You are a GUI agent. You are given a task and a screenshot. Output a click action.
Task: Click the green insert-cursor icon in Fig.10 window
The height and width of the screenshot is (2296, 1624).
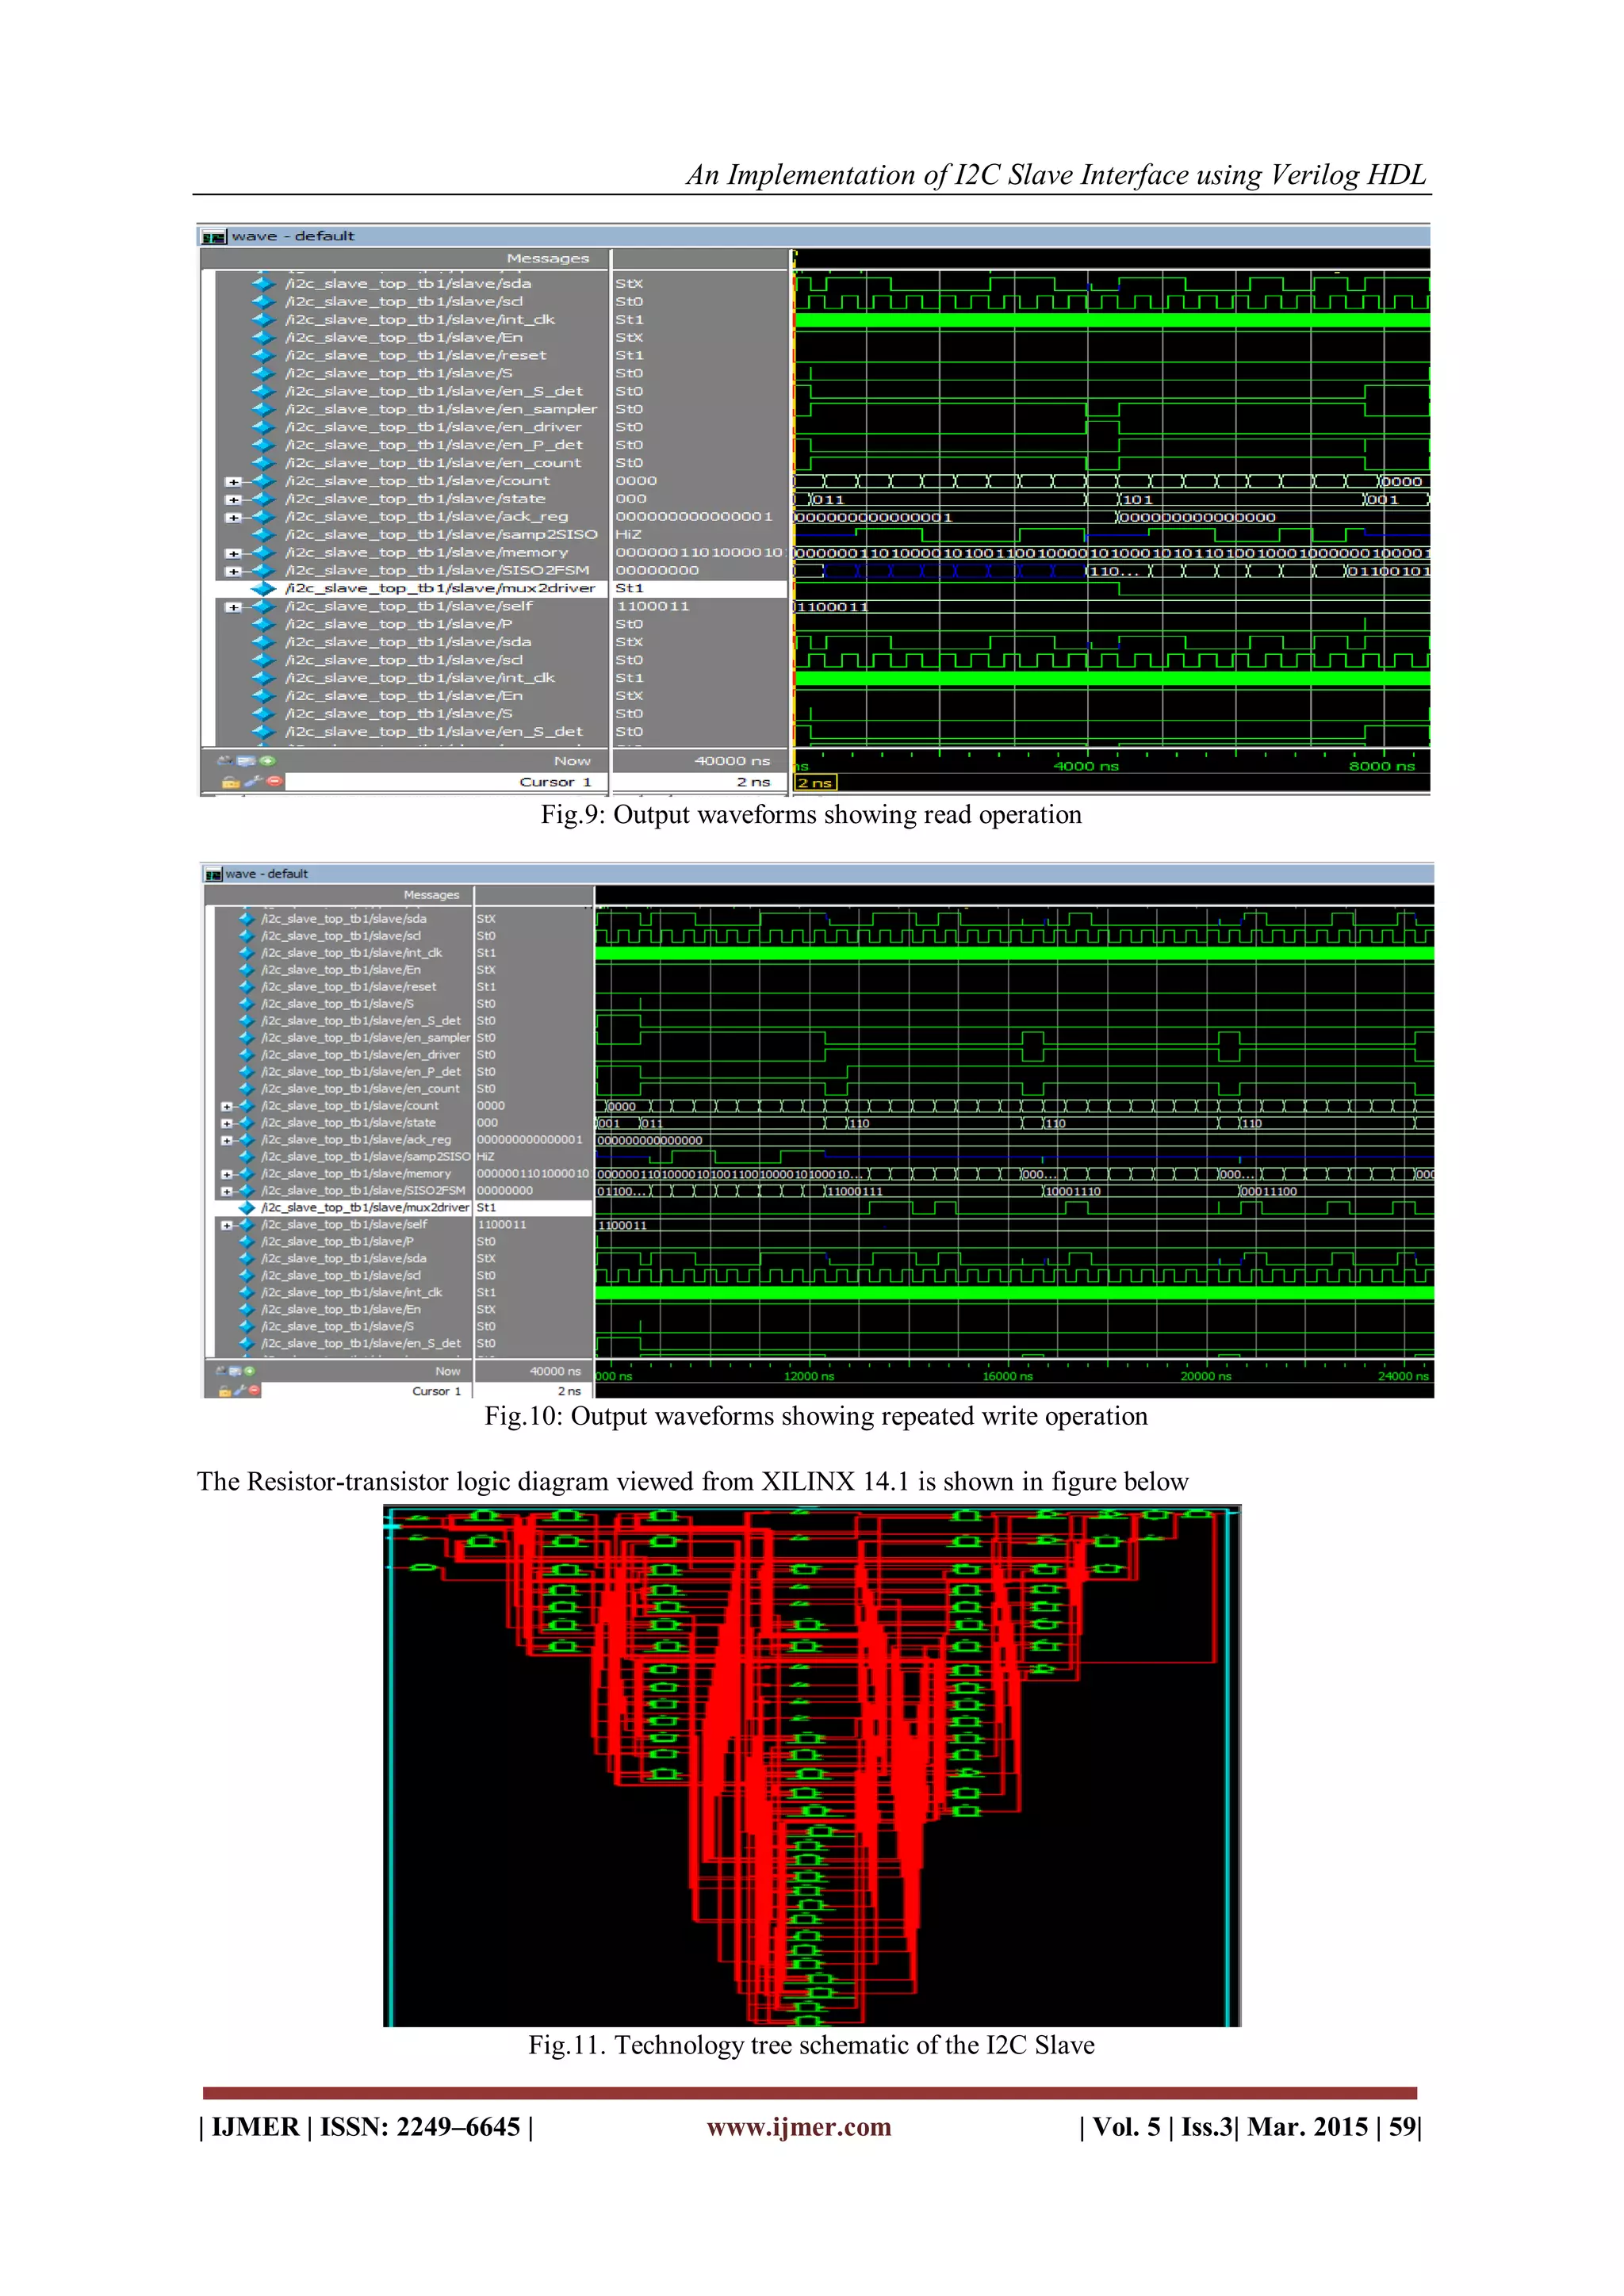(x=250, y=1371)
